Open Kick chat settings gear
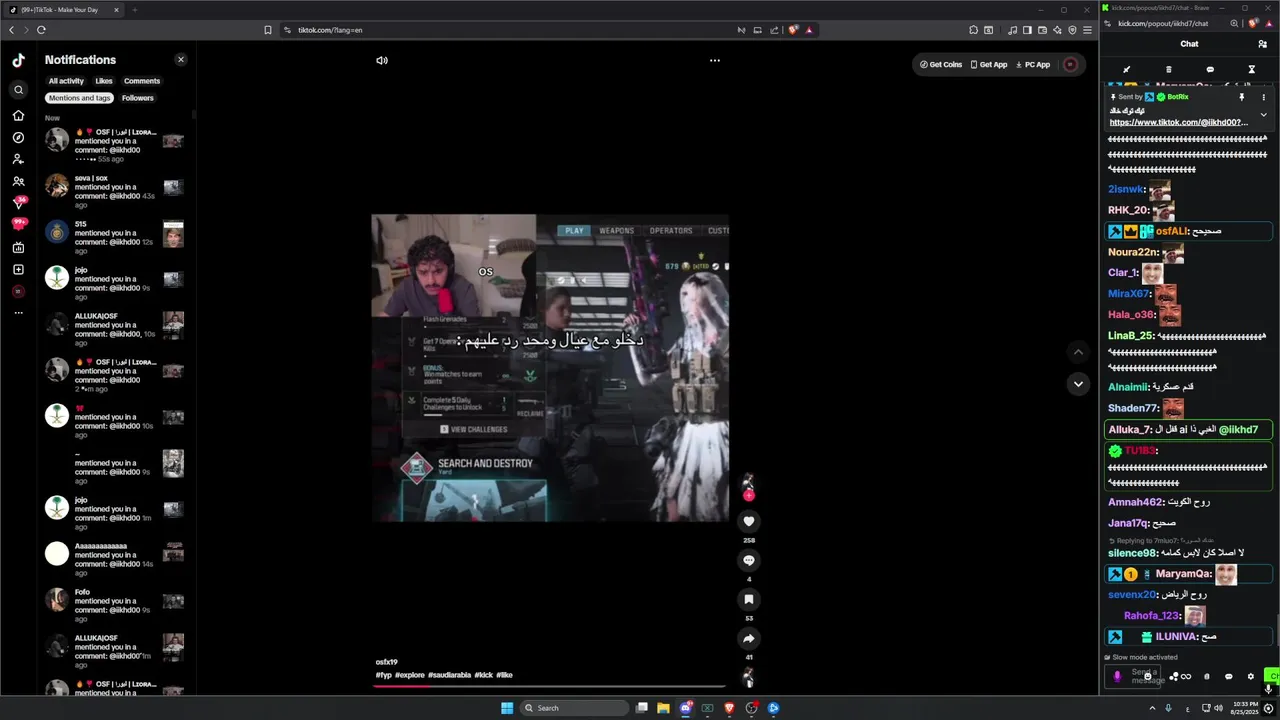Screen dimensions: 1280x720 point(1250,676)
